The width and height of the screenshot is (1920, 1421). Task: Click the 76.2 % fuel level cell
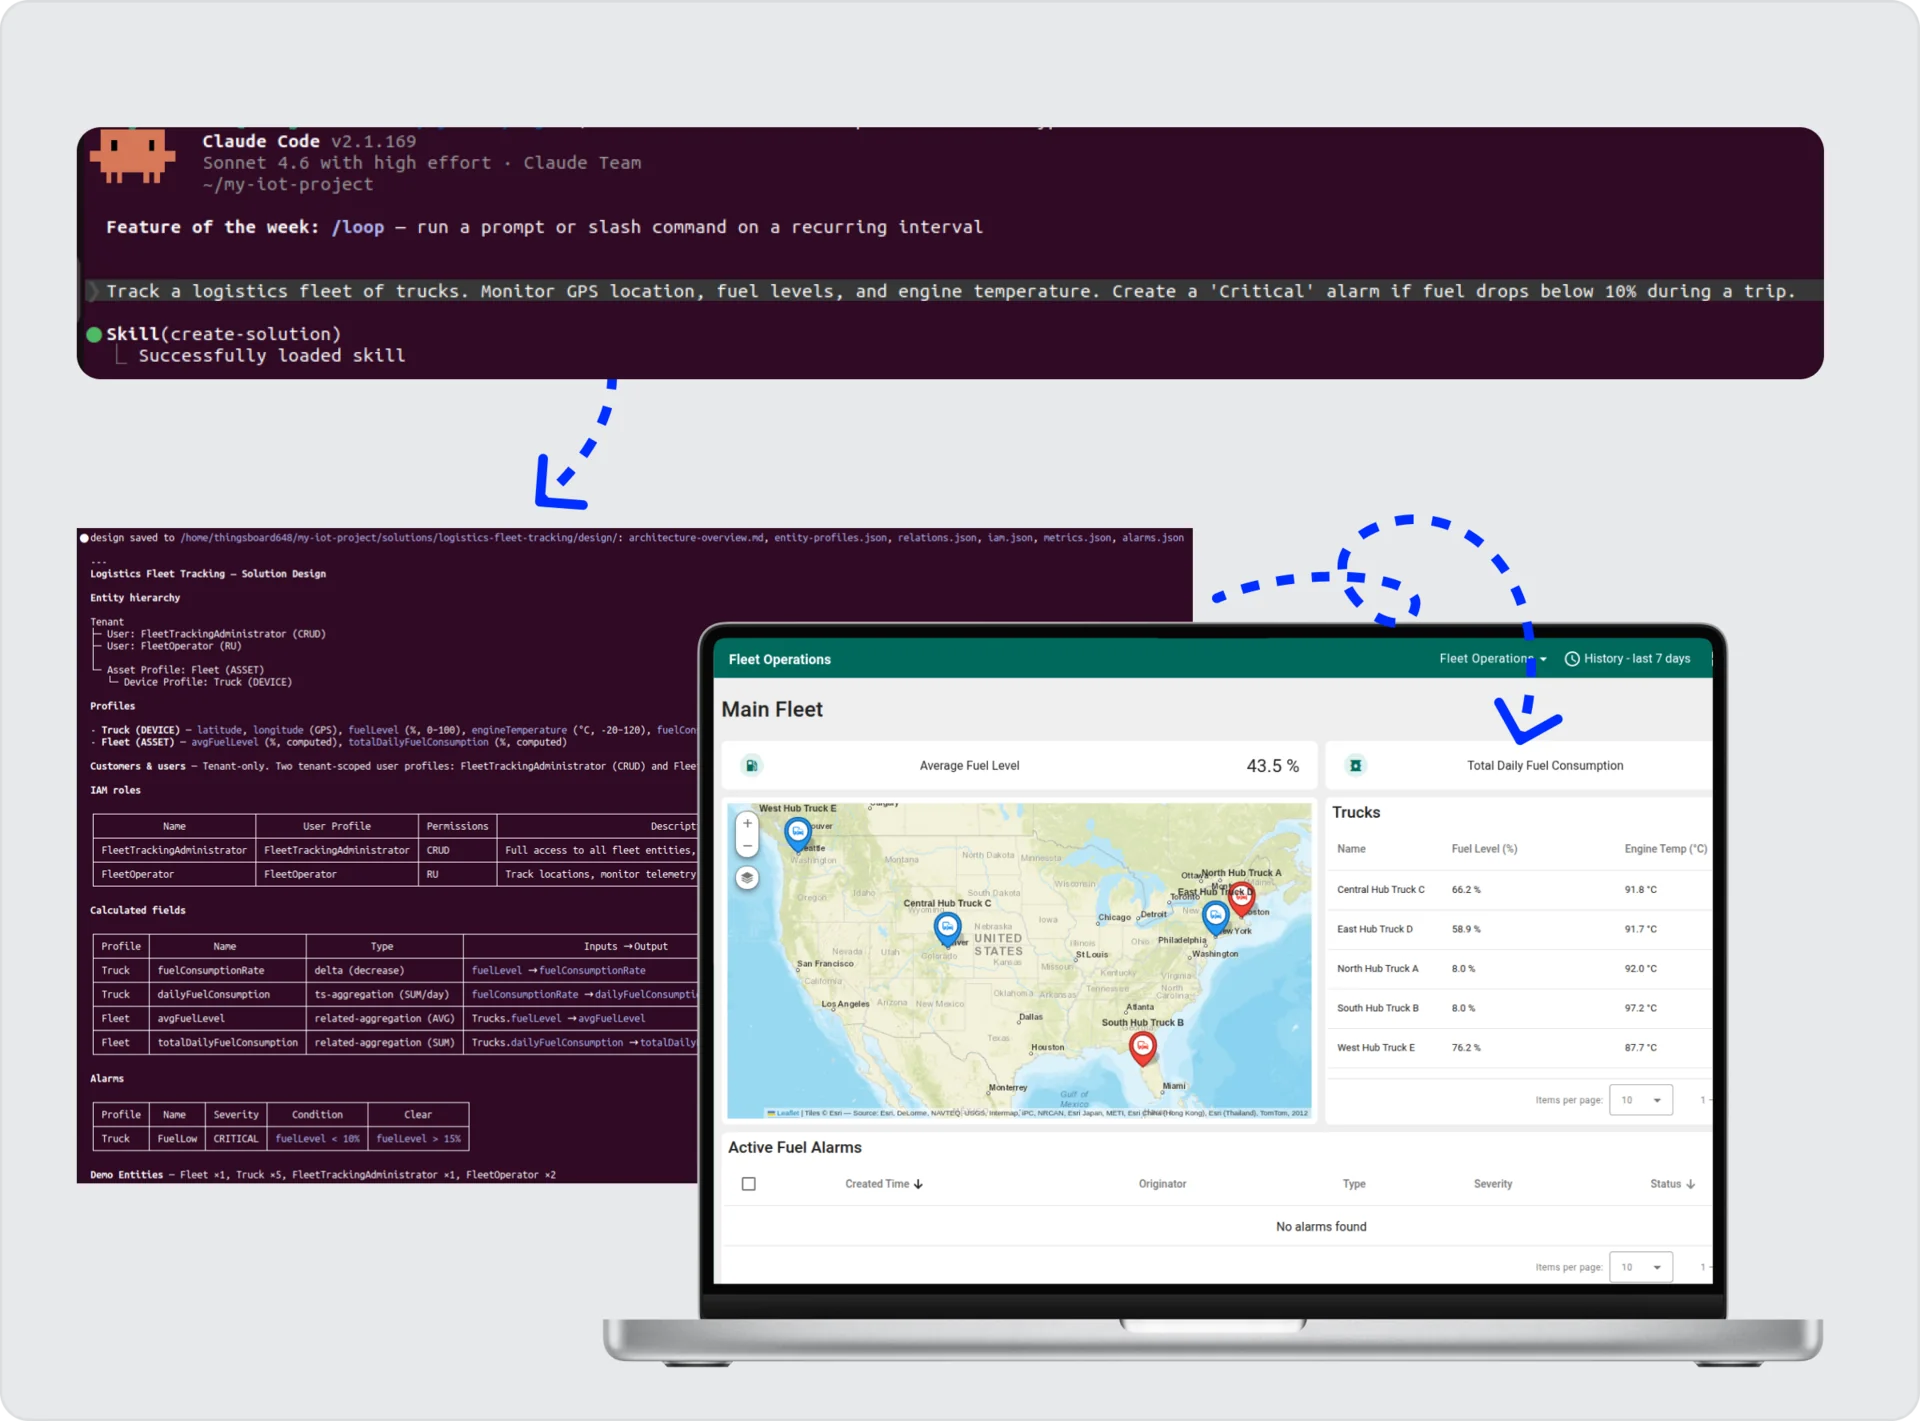(x=1466, y=1048)
